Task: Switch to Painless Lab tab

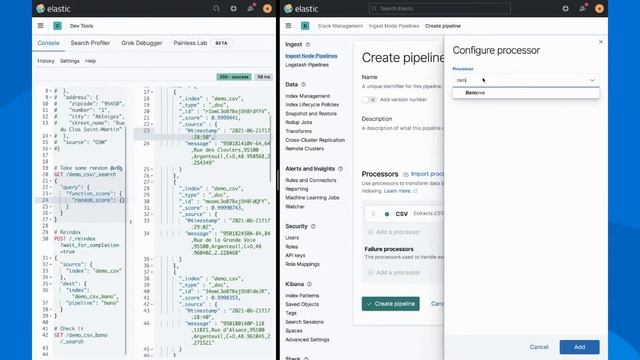Action: (190, 43)
